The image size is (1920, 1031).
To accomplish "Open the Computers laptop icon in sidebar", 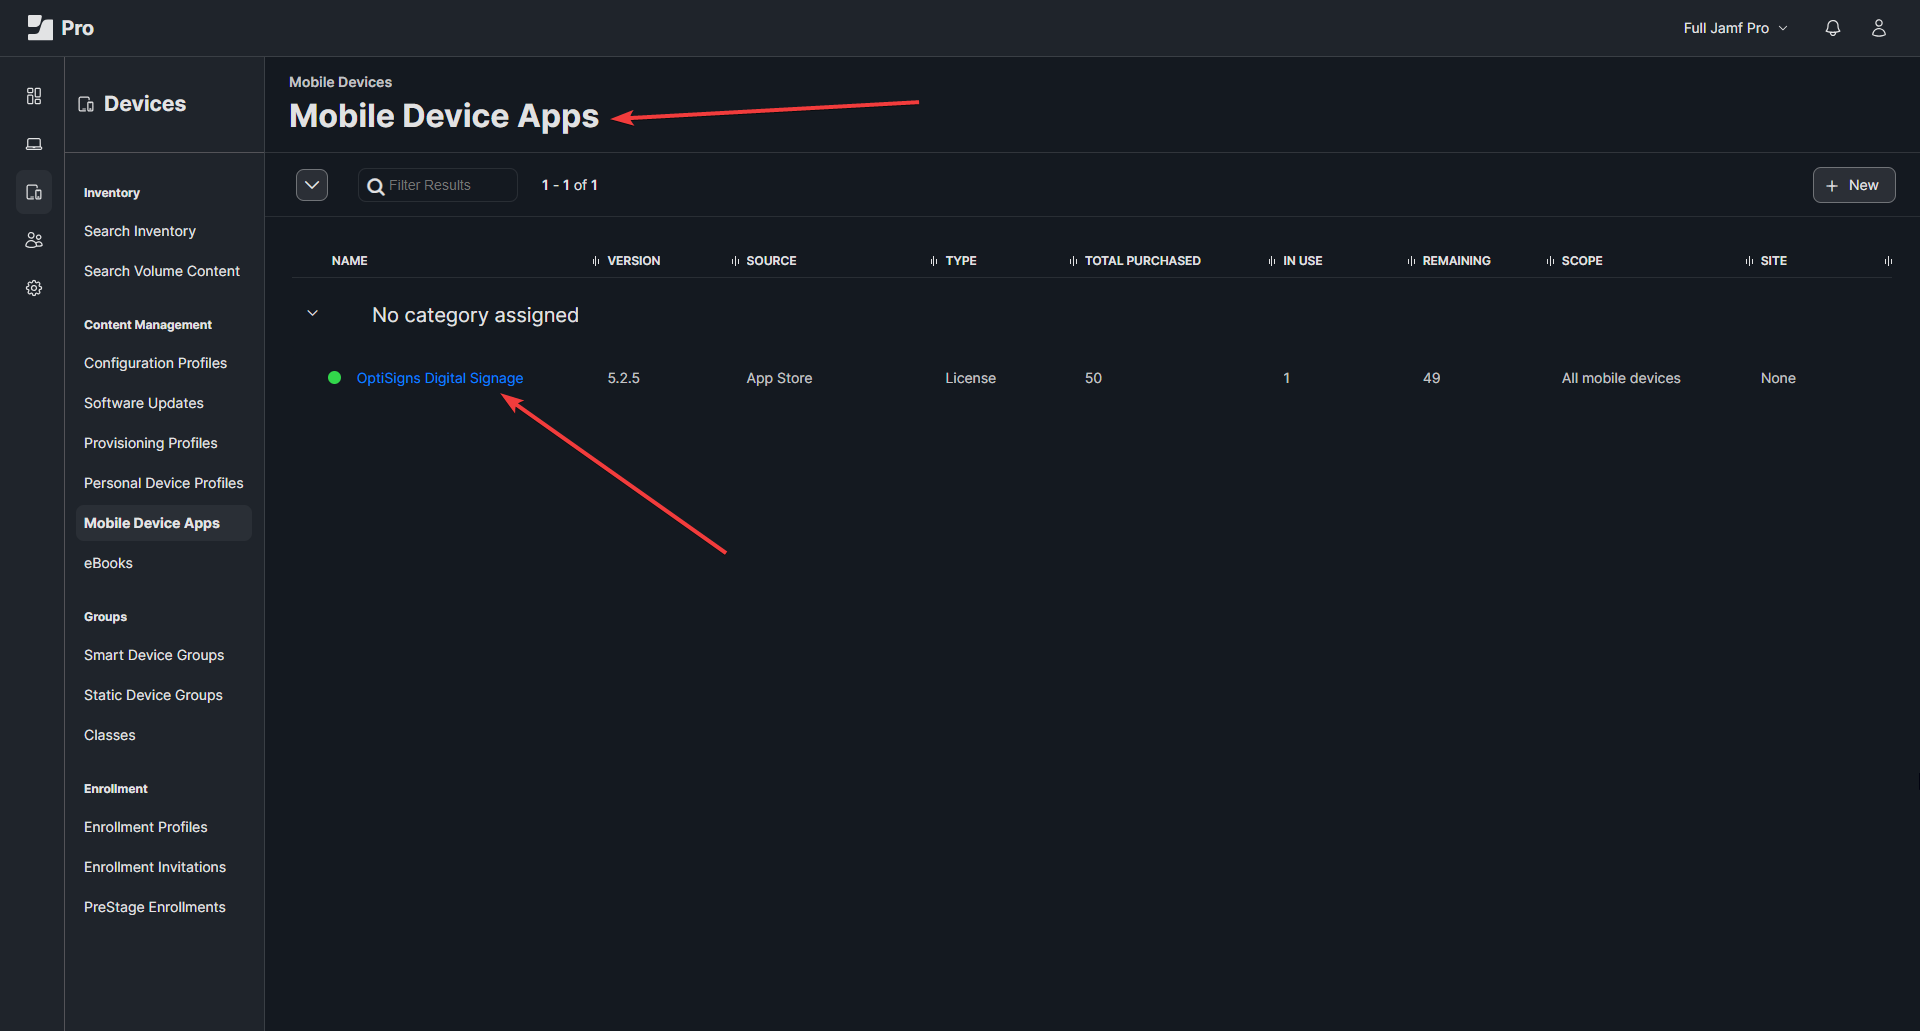I will (x=34, y=144).
